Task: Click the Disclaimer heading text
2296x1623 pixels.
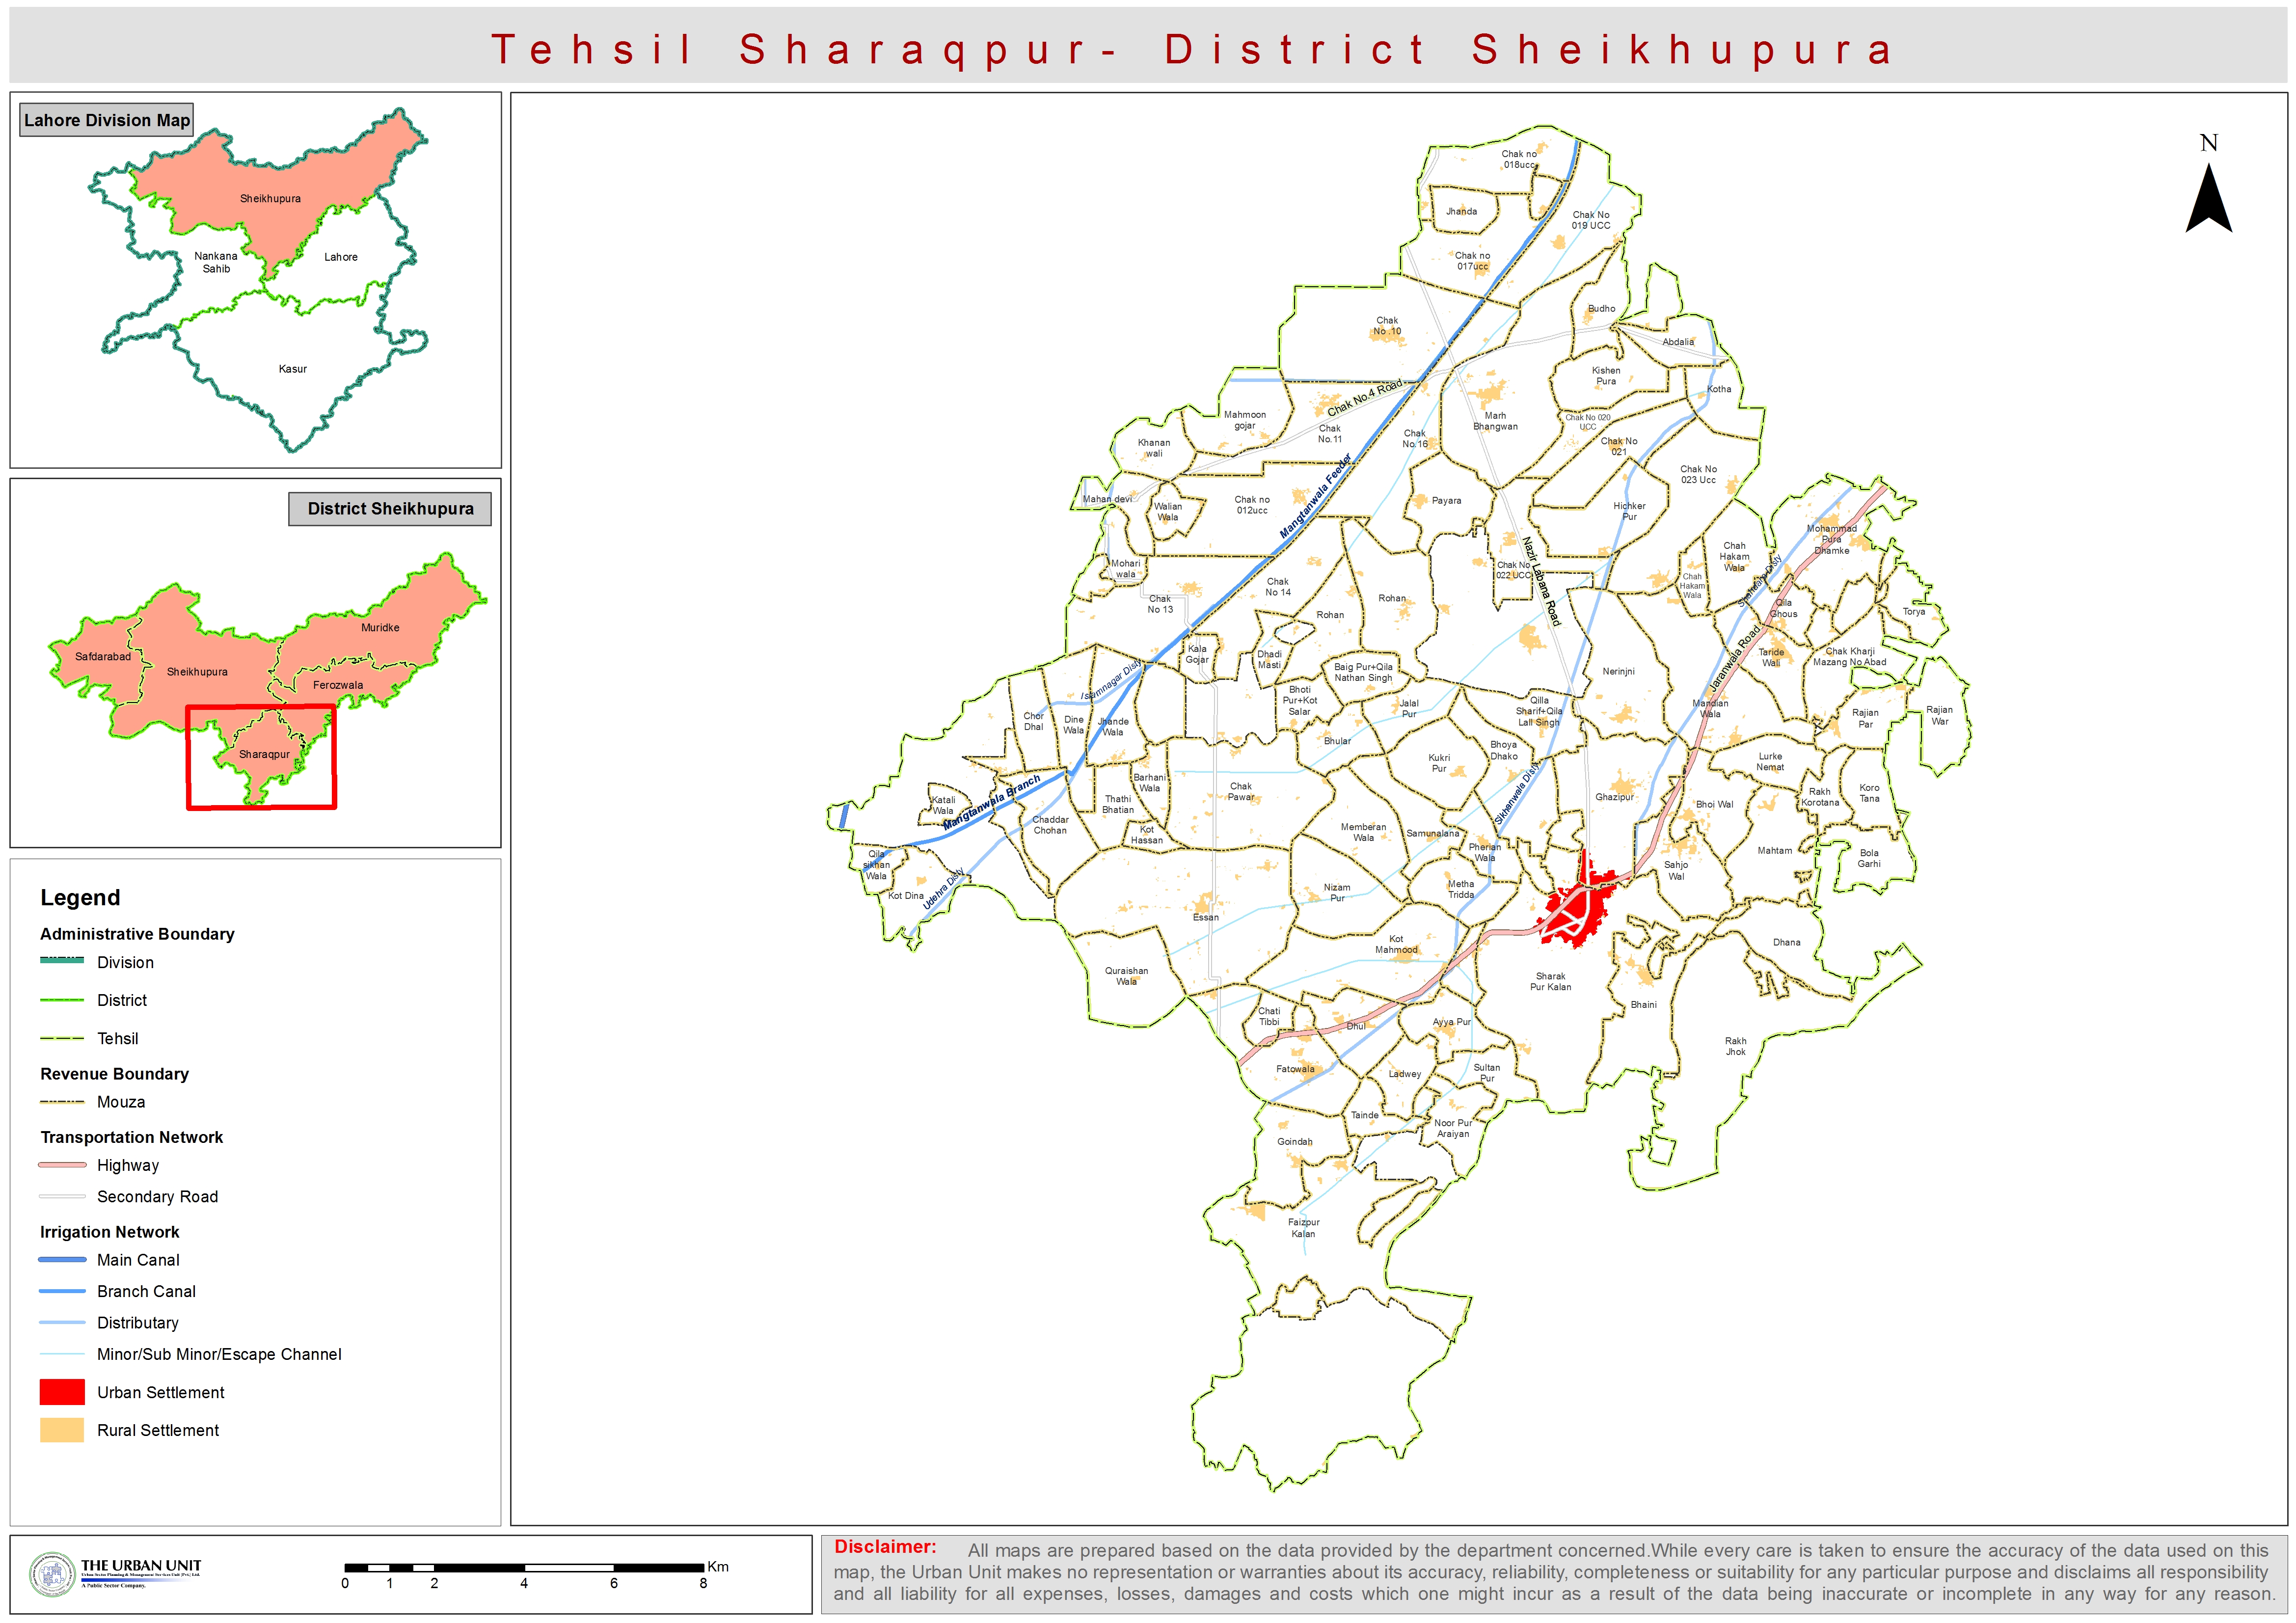Action: [885, 1547]
